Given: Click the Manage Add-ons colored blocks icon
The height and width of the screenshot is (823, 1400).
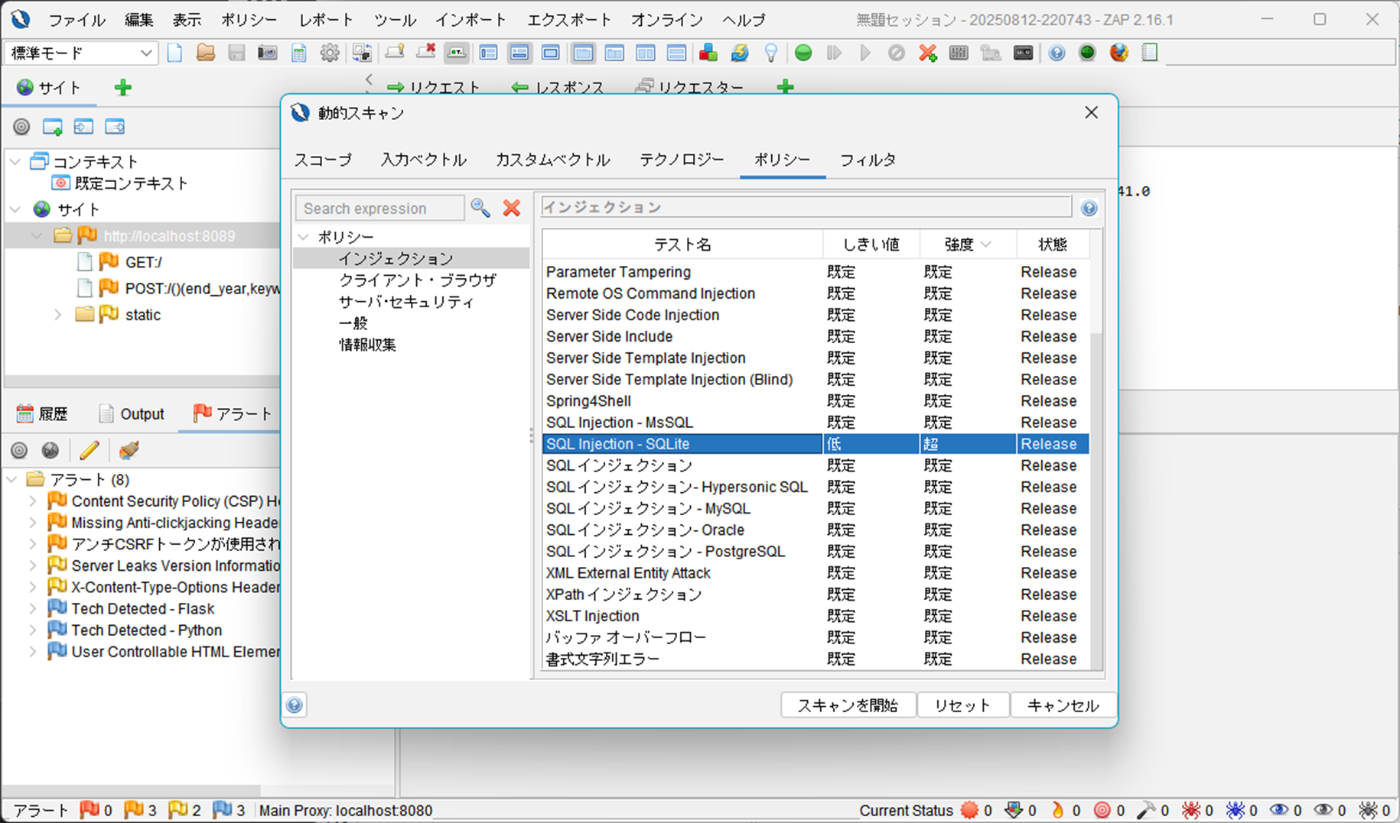Looking at the screenshot, I should 708,53.
